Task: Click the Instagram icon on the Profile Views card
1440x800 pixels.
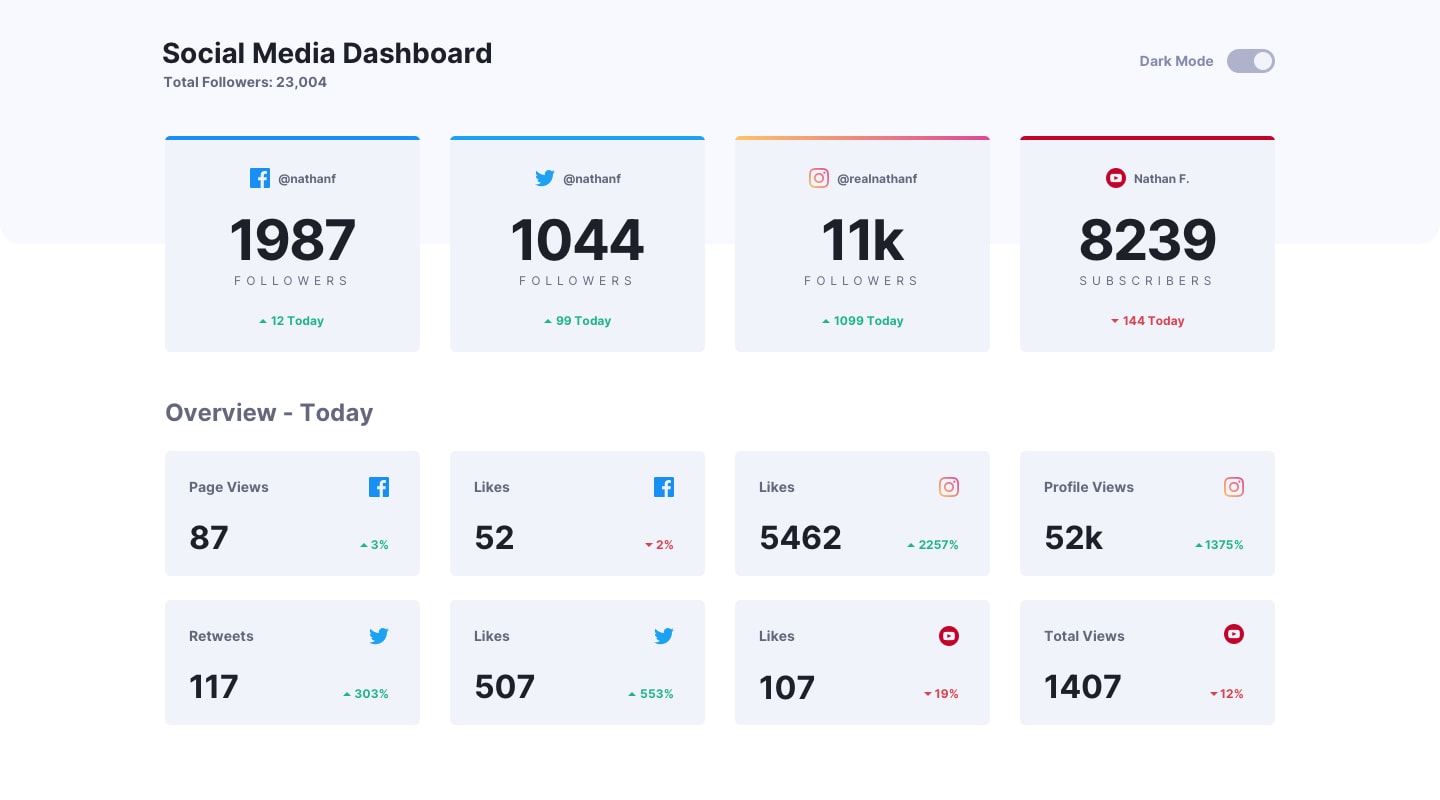Action: click(x=1234, y=487)
